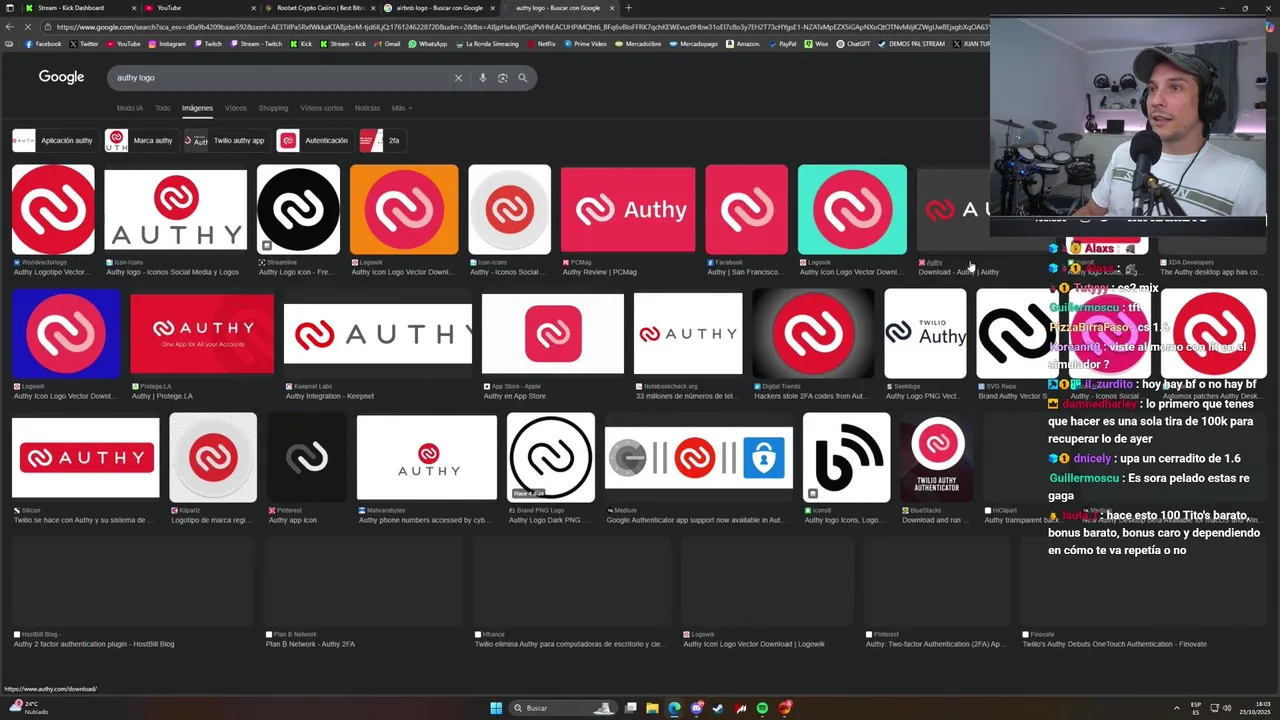Open the Authy Logo Dark PNG thumbnail
The width and height of the screenshot is (1280, 720).
tap(550, 458)
